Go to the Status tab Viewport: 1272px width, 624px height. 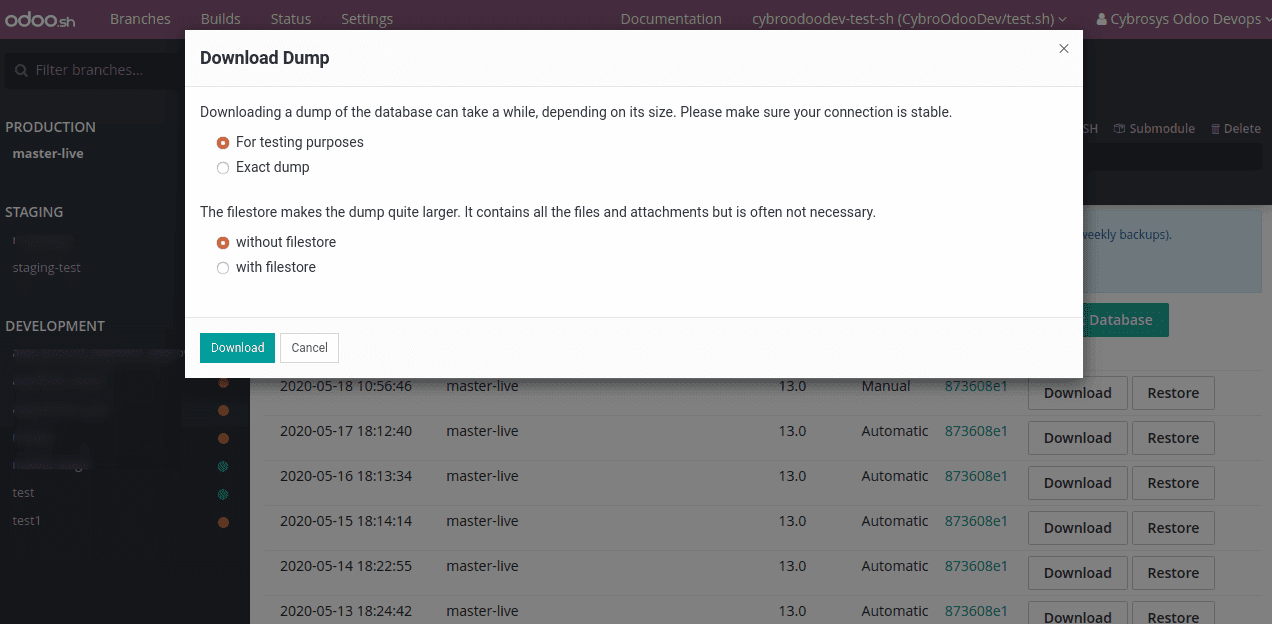291,19
